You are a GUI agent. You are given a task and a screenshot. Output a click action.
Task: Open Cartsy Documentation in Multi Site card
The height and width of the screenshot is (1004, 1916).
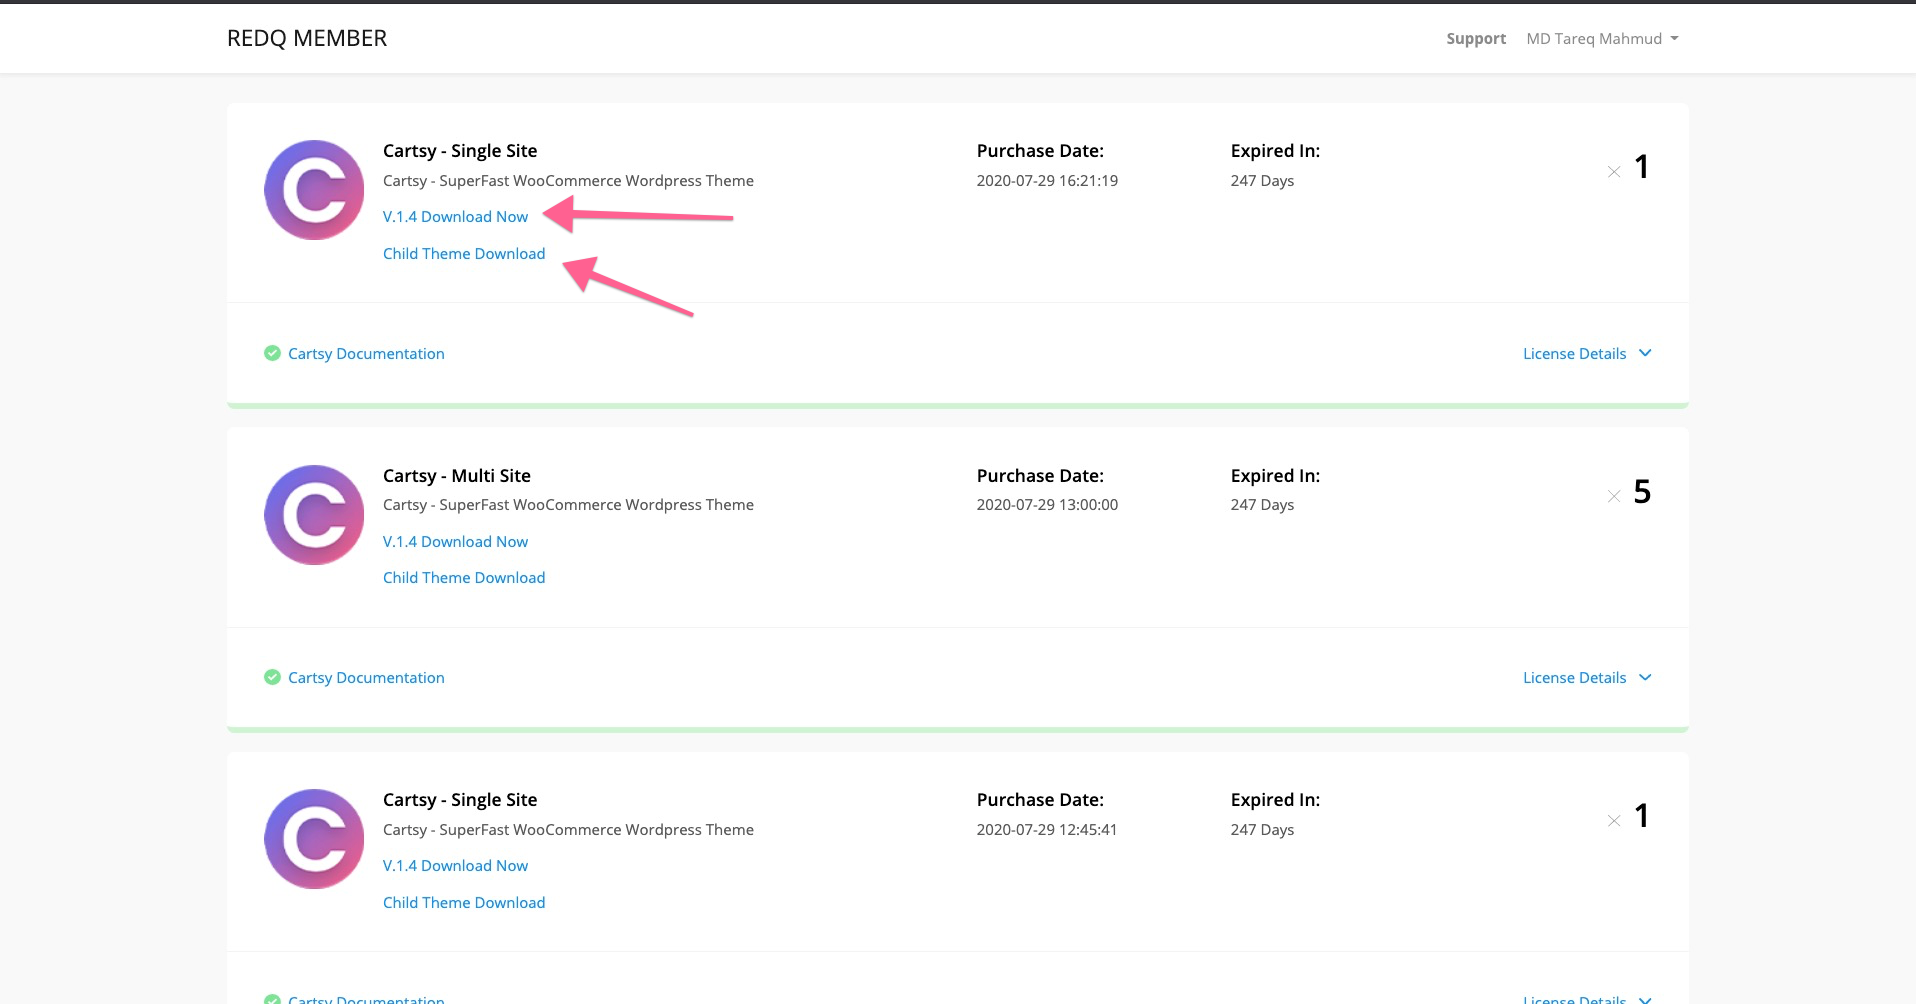(x=366, y=678)
